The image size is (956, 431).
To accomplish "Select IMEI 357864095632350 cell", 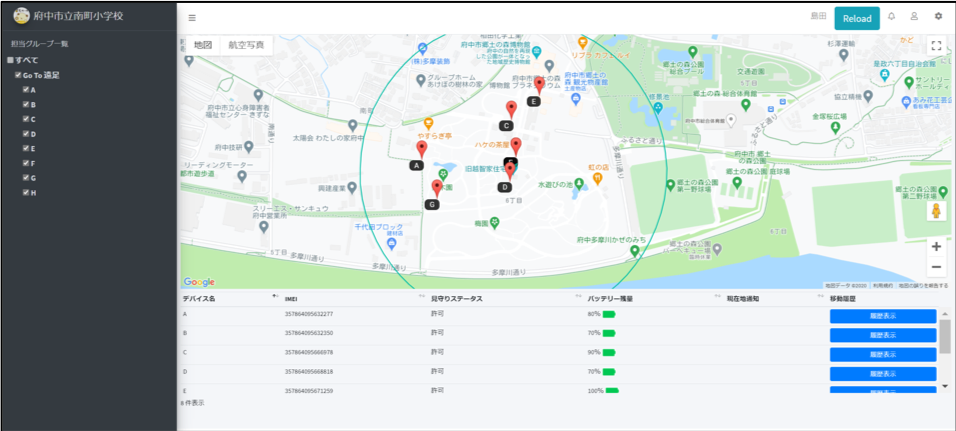I will [x=309, y=333].
